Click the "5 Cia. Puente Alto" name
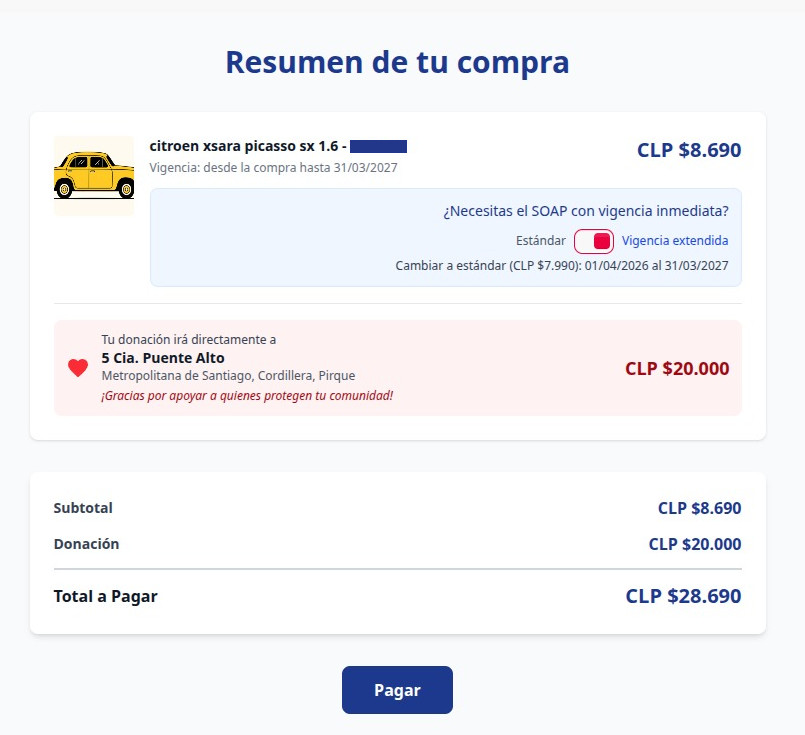 point(163,358)
